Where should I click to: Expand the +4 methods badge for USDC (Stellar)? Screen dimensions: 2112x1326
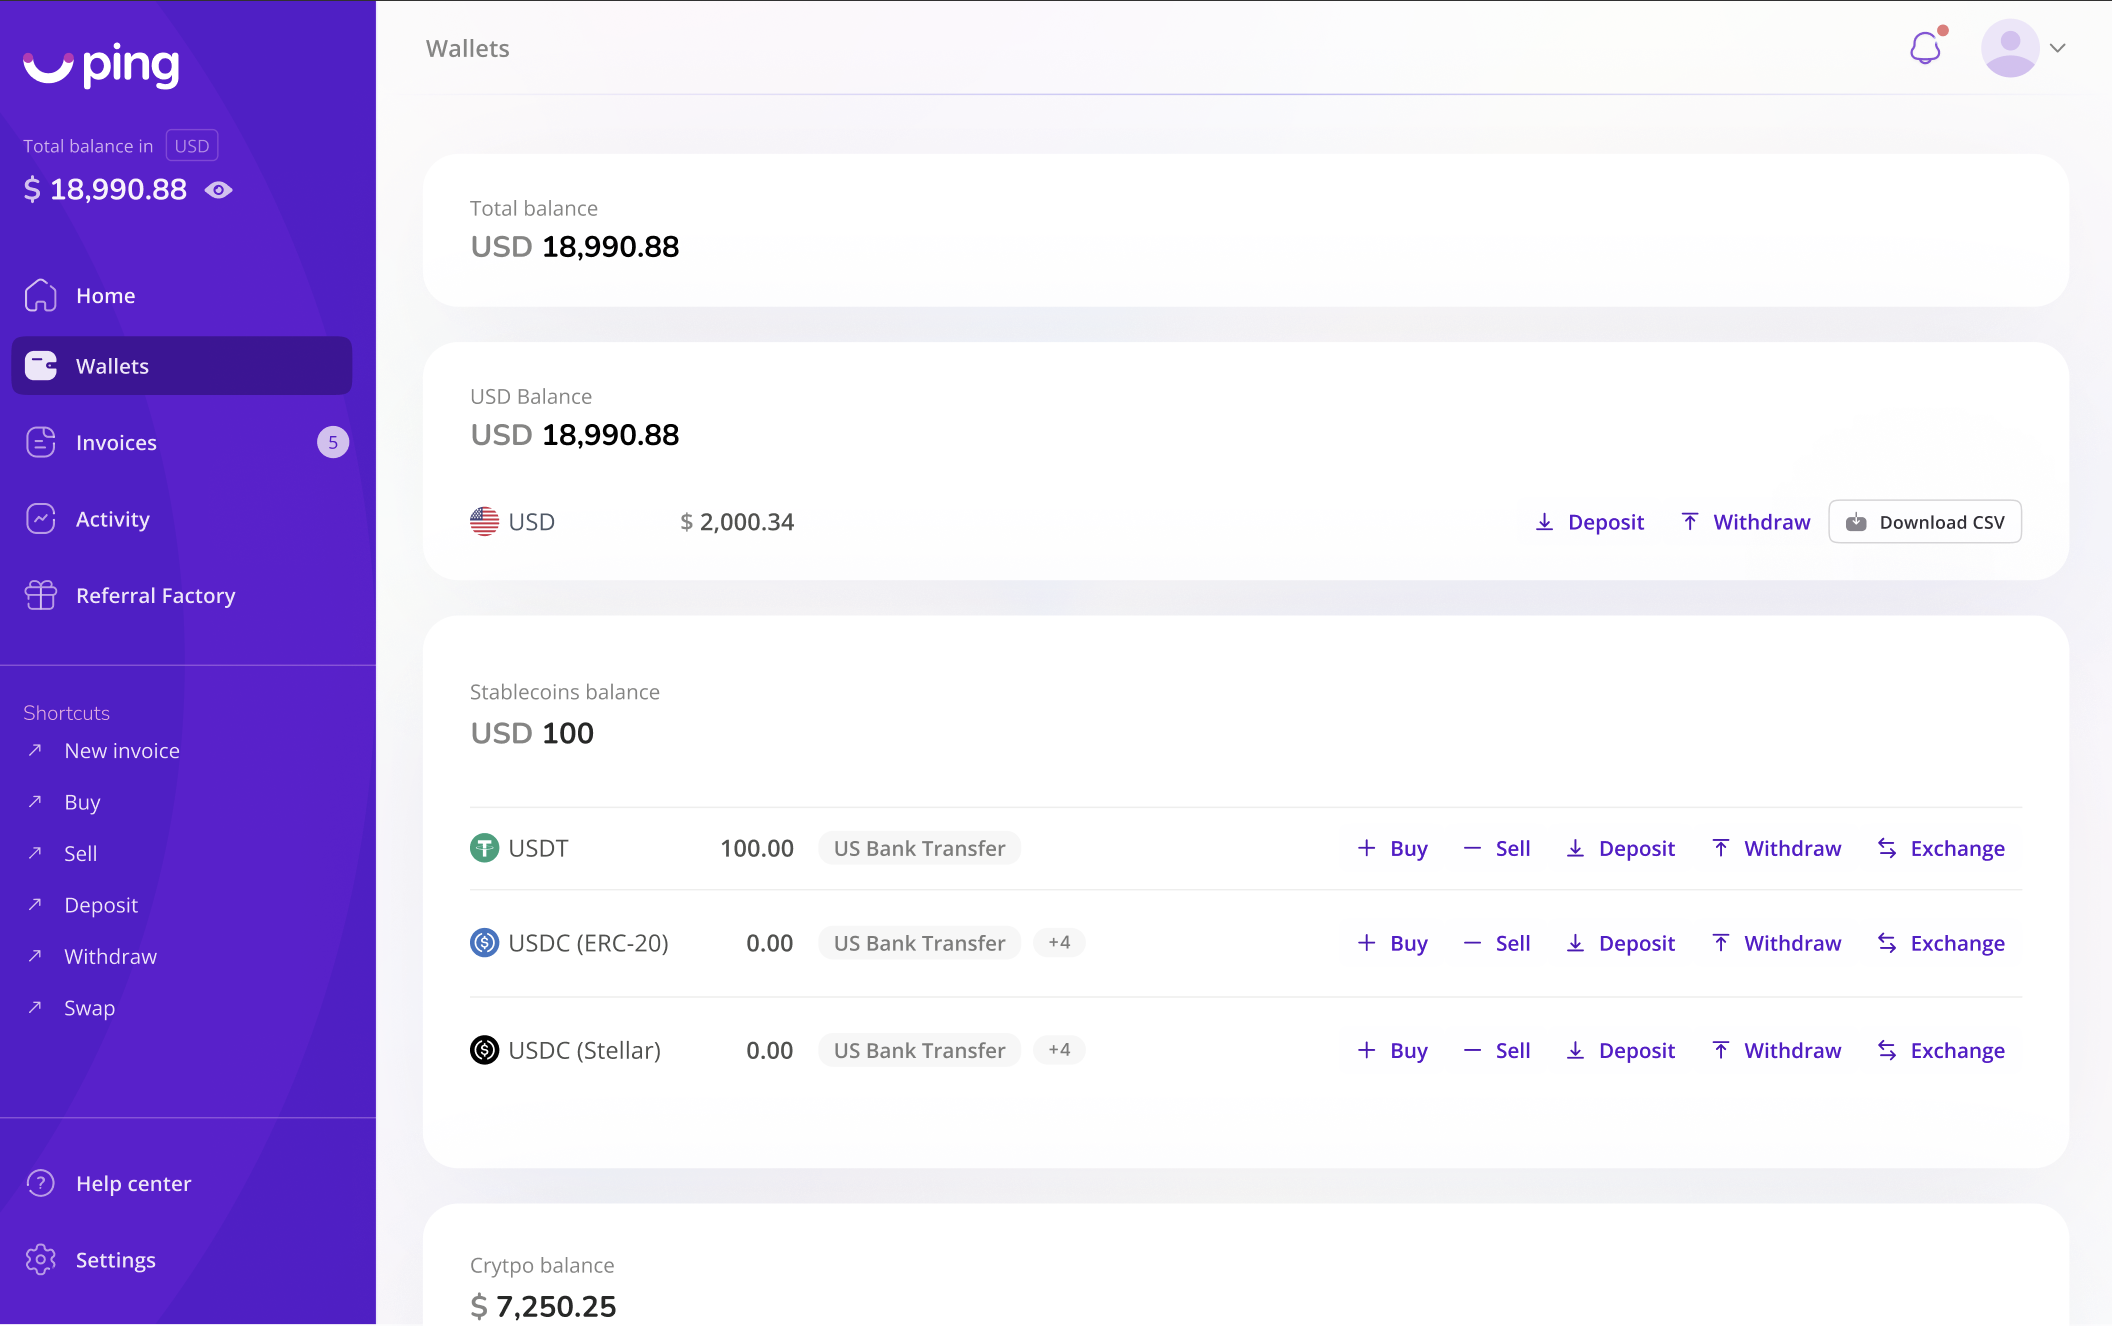(x=1059, y=1050)
